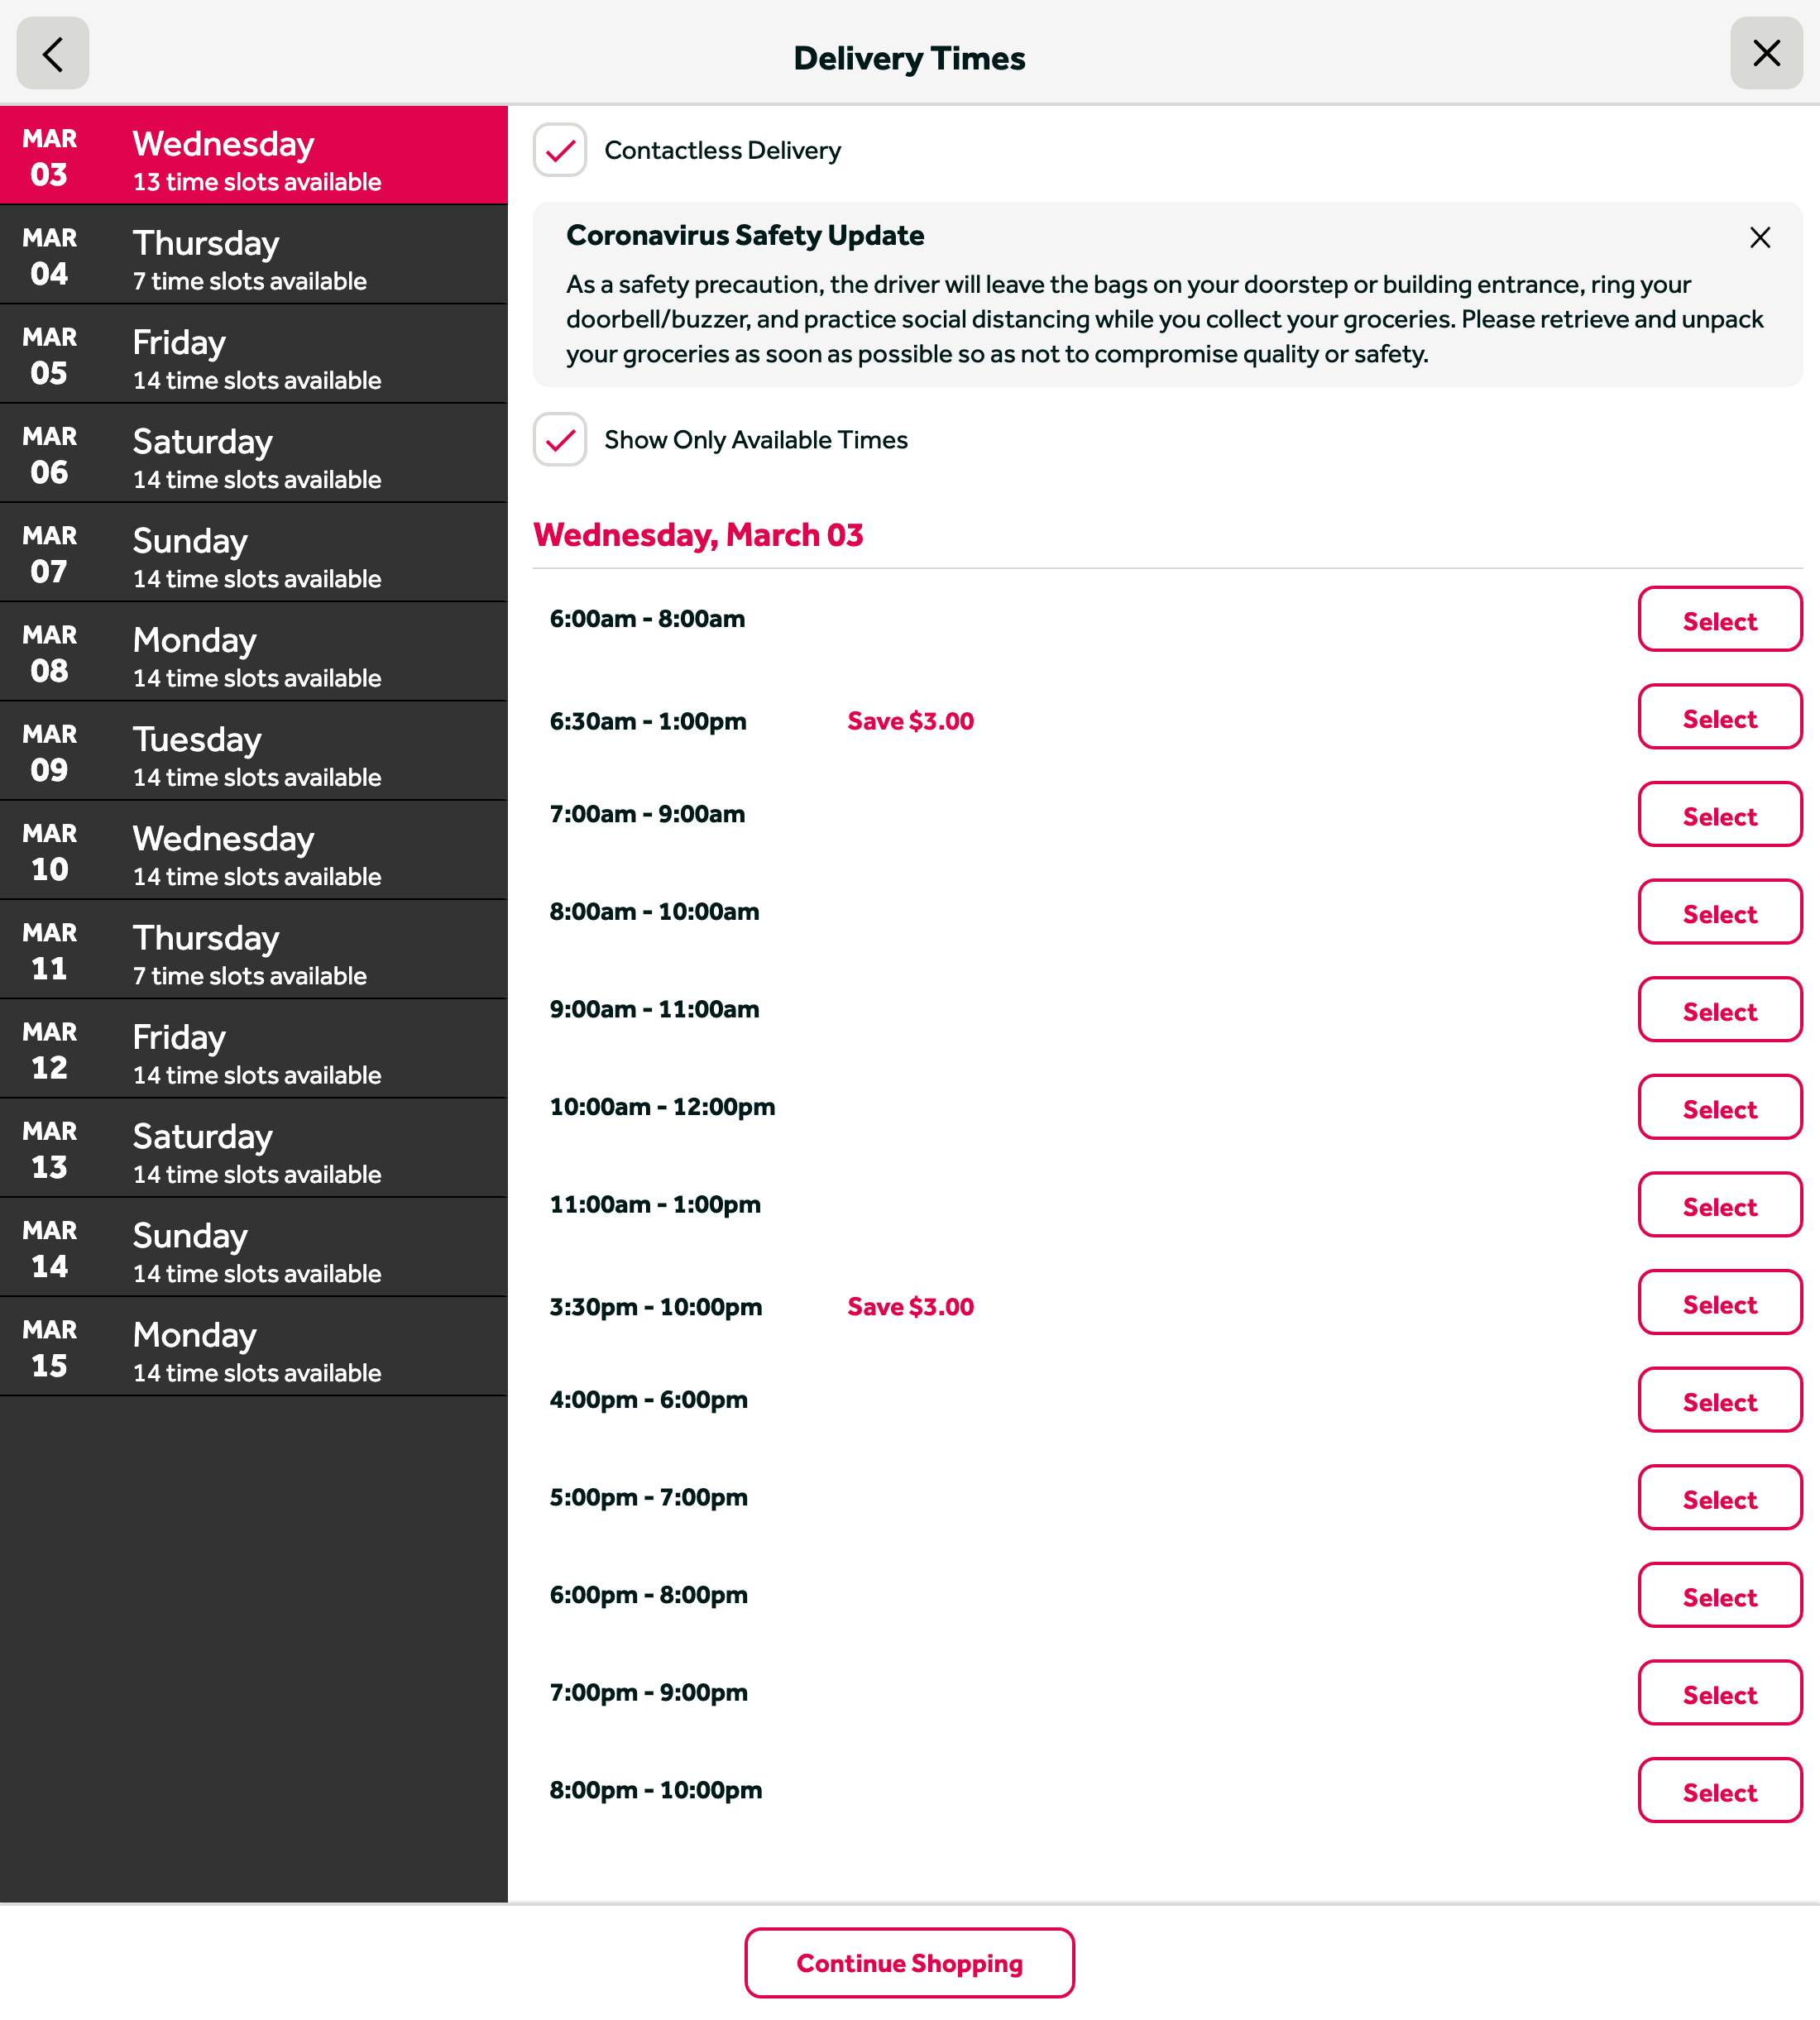Image resolution: width=1820 pixels, height=2020 pixels.
Task: Uncheck Show Only Available Times
Action: pos(560,440)
